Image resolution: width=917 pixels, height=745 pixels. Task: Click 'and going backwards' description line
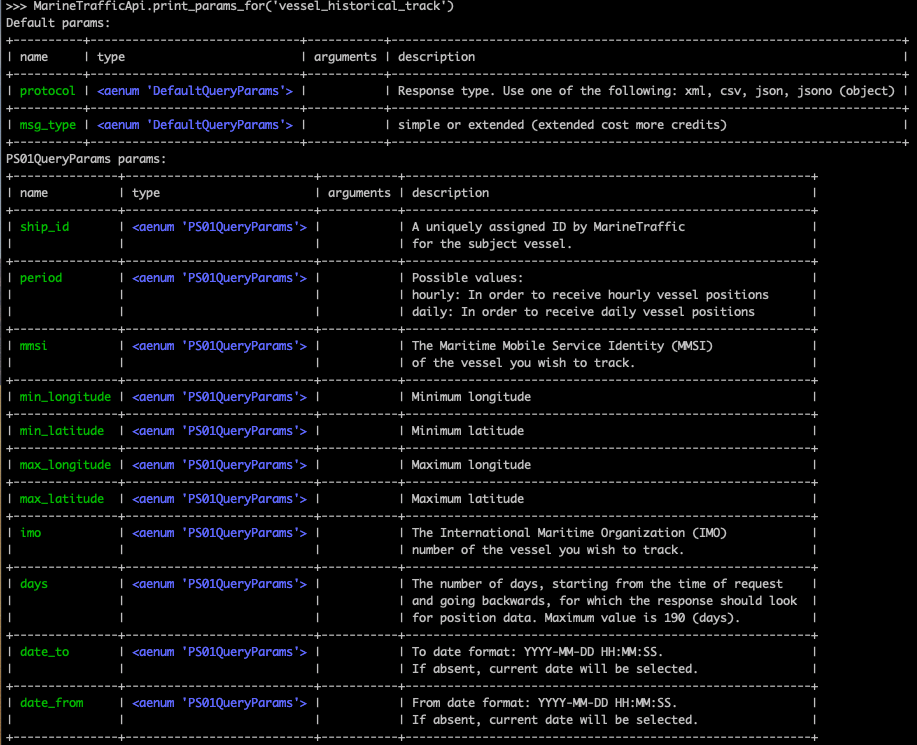tap(604, 601)
